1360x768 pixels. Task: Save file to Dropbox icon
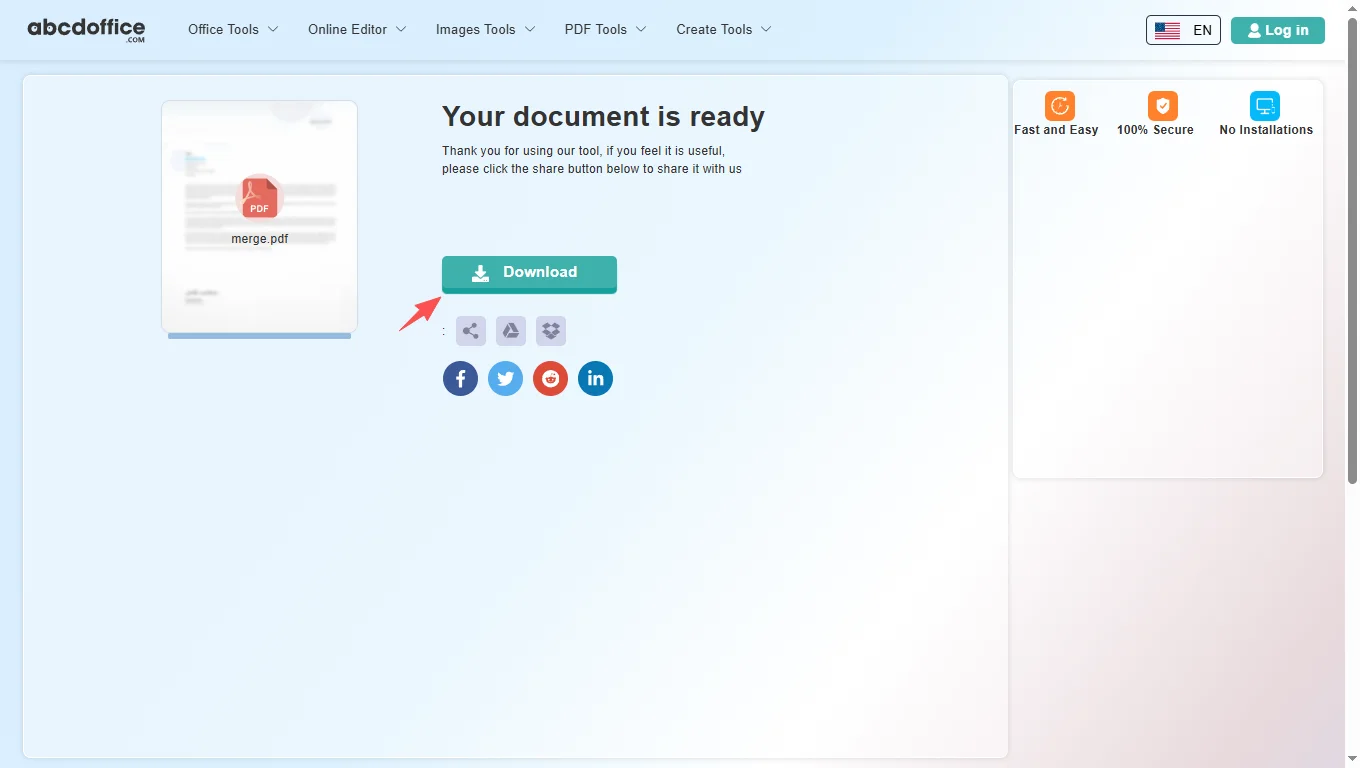click(551, 331)
